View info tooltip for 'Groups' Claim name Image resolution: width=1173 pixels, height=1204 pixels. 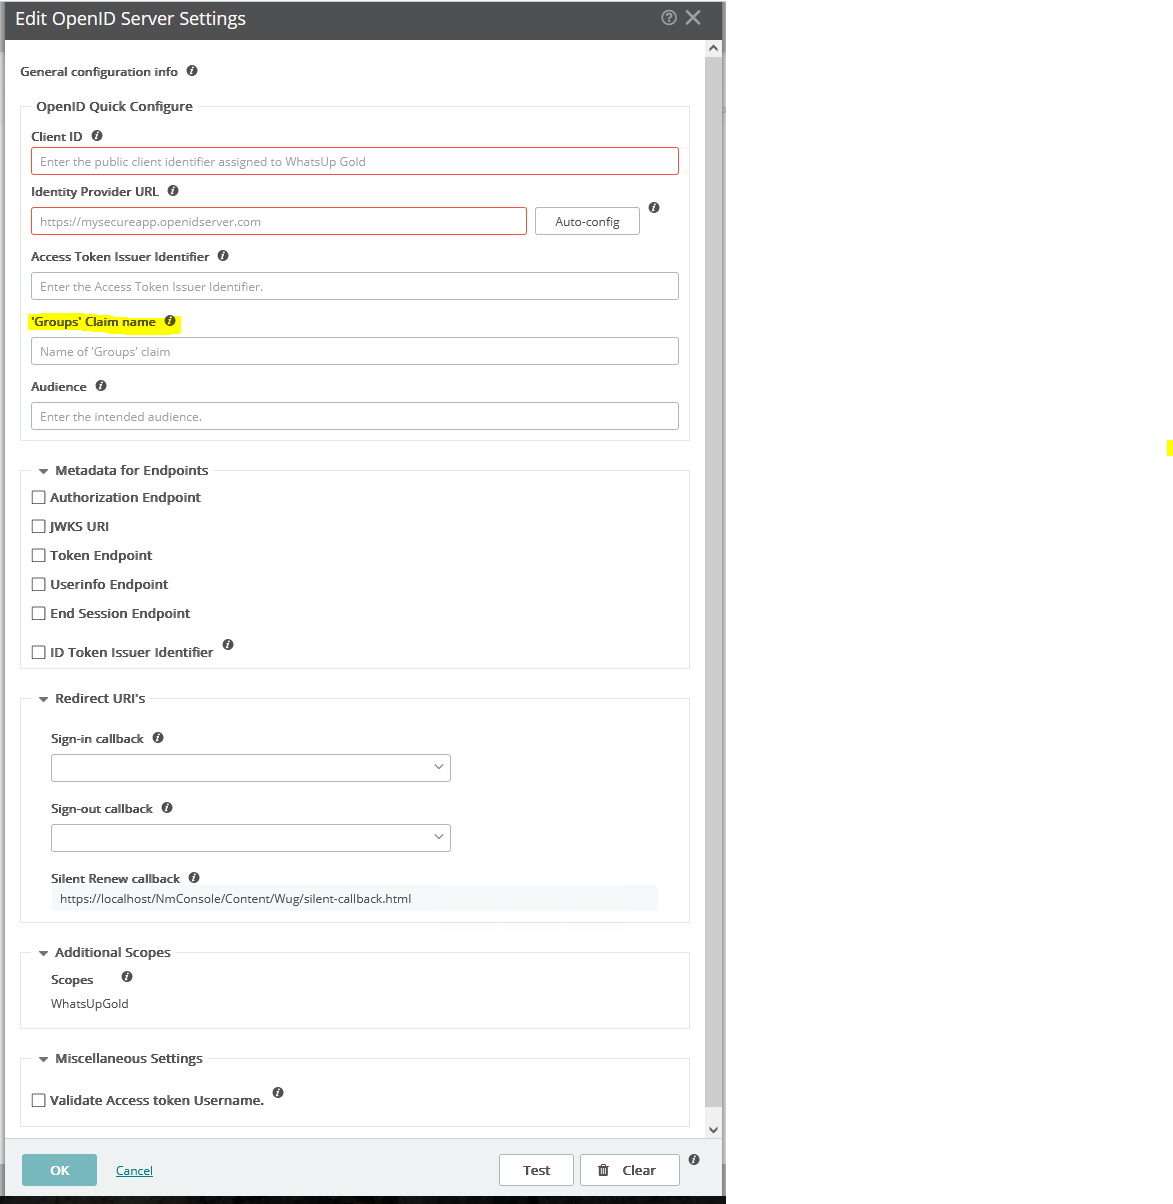169,321
